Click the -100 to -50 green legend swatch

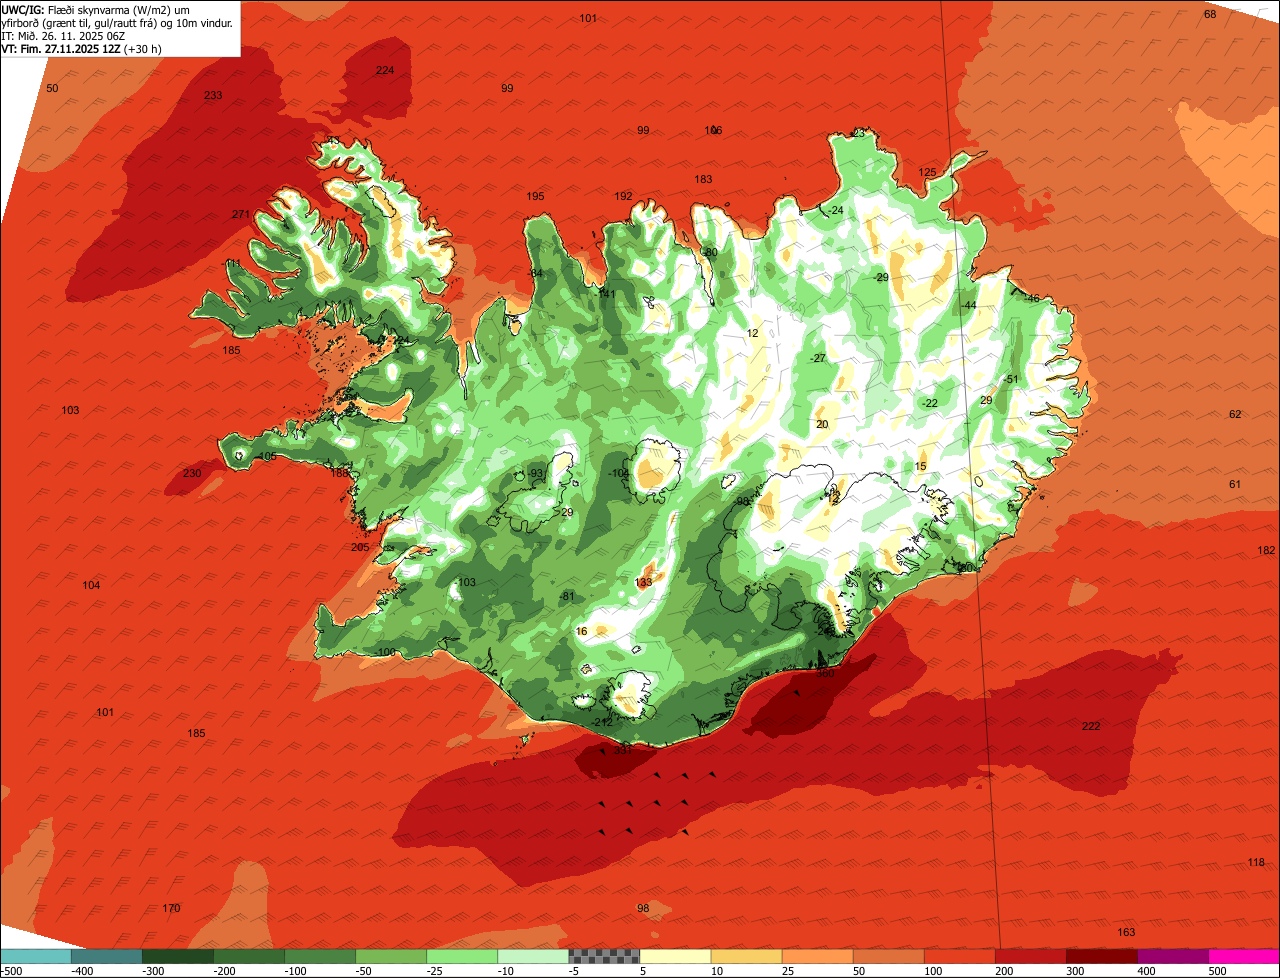coord(320,956)
